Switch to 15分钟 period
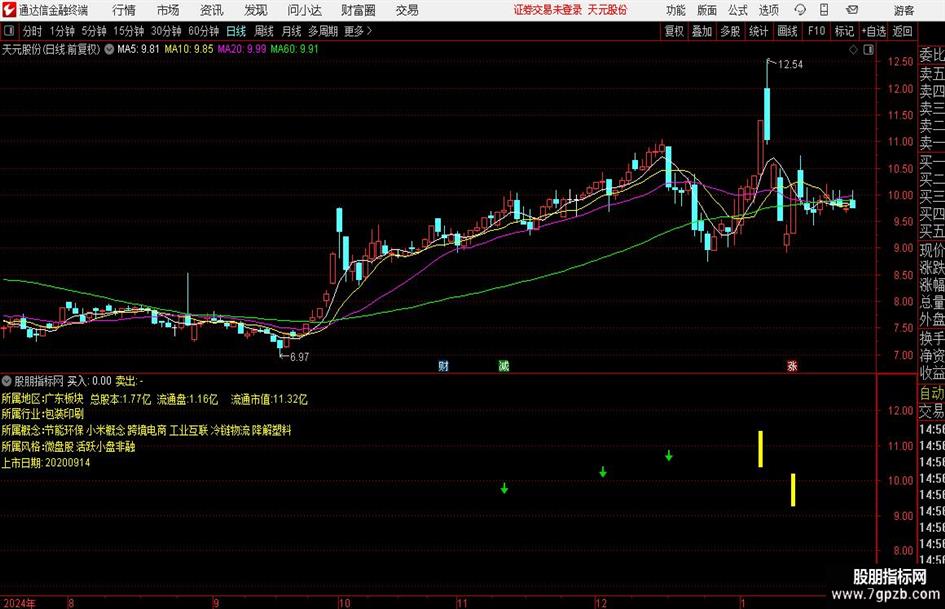The width and height of the screenshot is (945, 609). tap(129, 31)
